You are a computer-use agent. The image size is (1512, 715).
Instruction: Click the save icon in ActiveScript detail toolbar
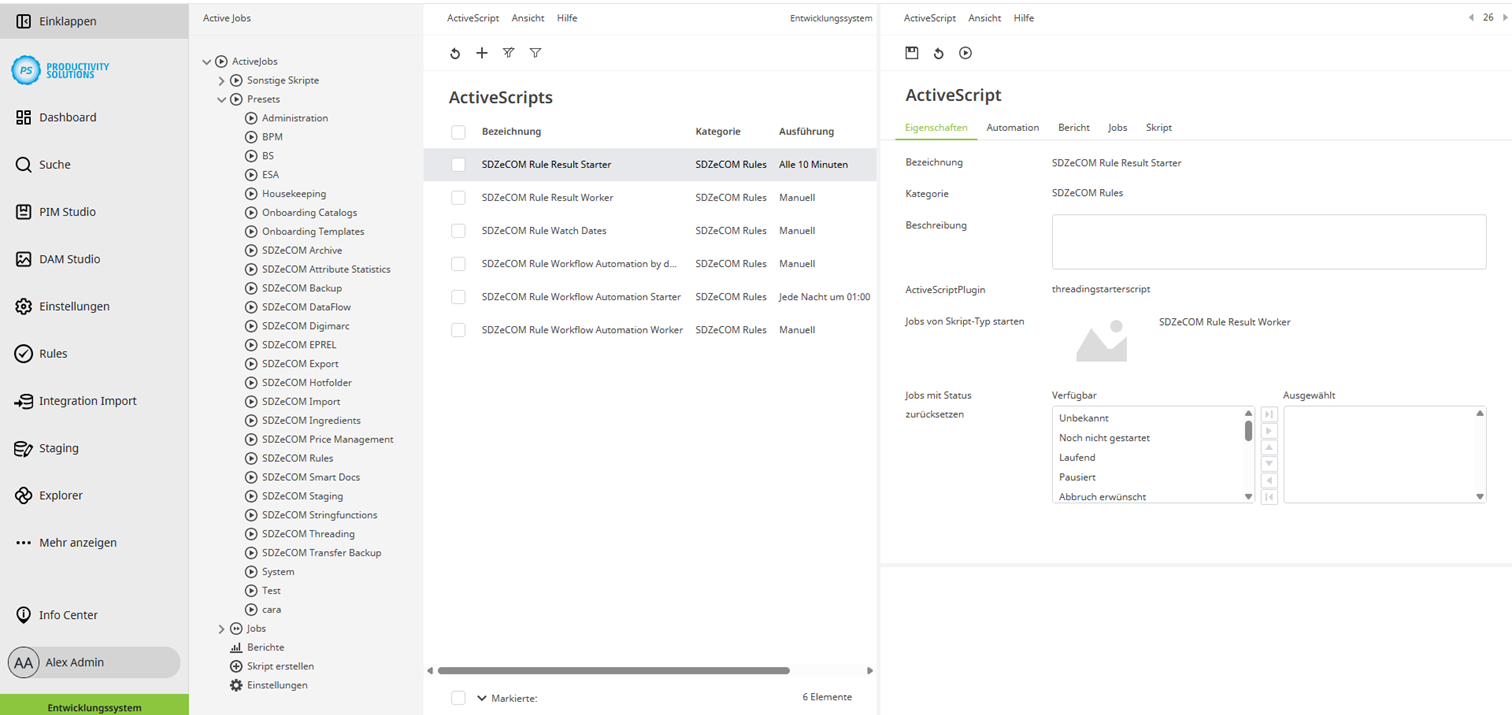click(x=912, y=53)
